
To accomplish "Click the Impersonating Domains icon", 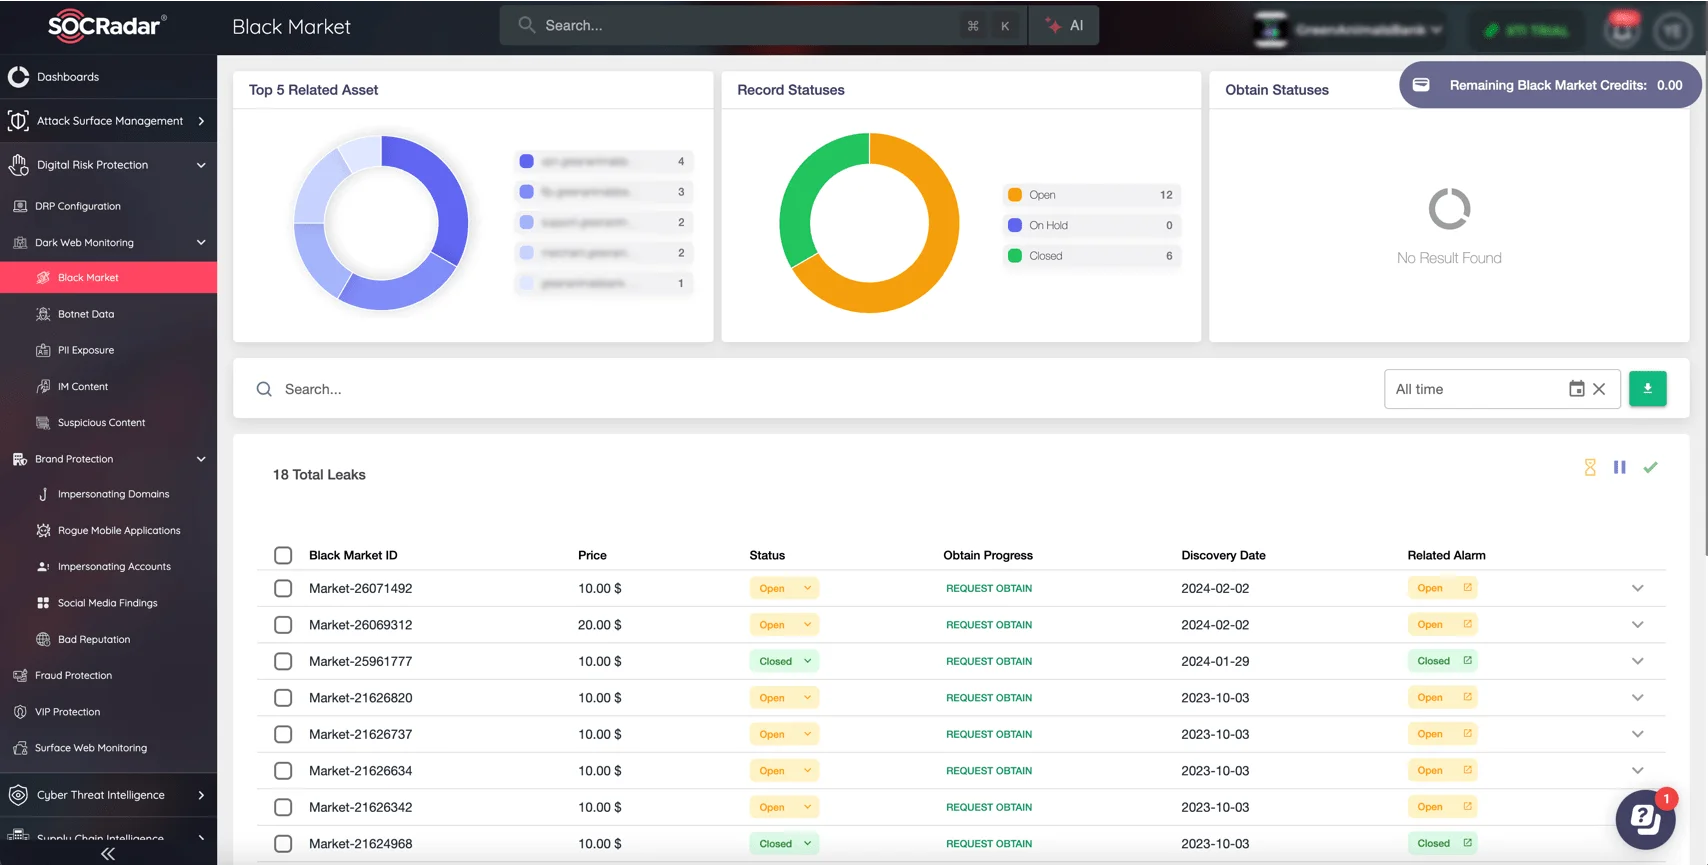I will click(x=43, y=494).
